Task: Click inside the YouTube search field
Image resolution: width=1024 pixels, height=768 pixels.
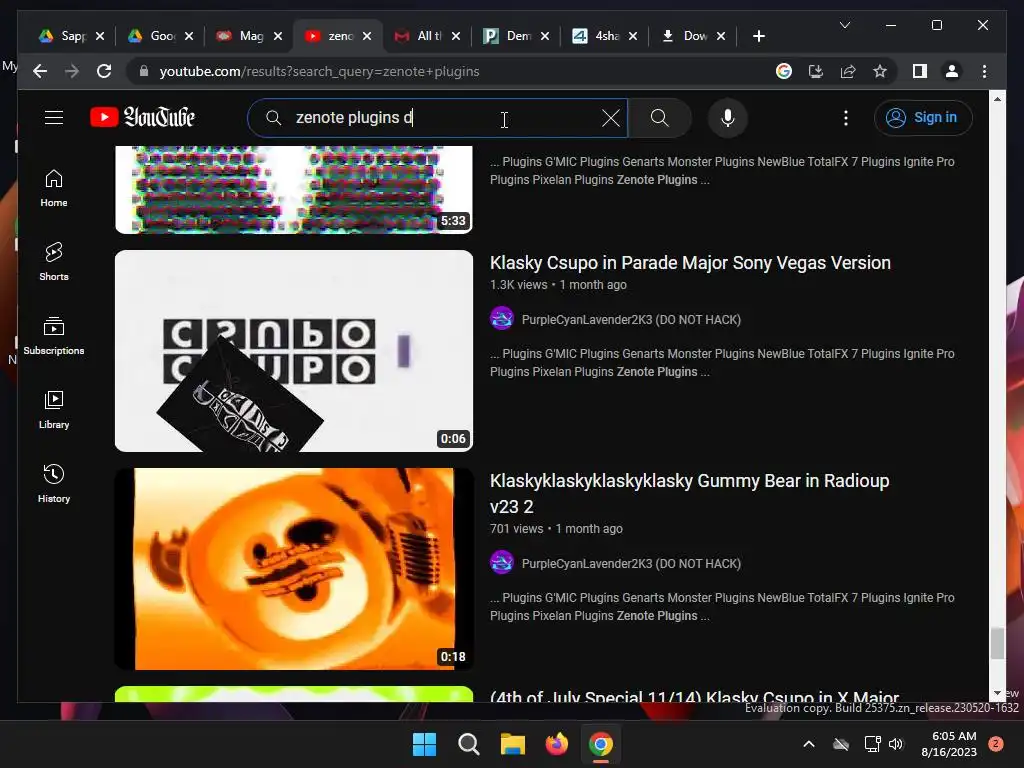Action: (x=438, y=118)
